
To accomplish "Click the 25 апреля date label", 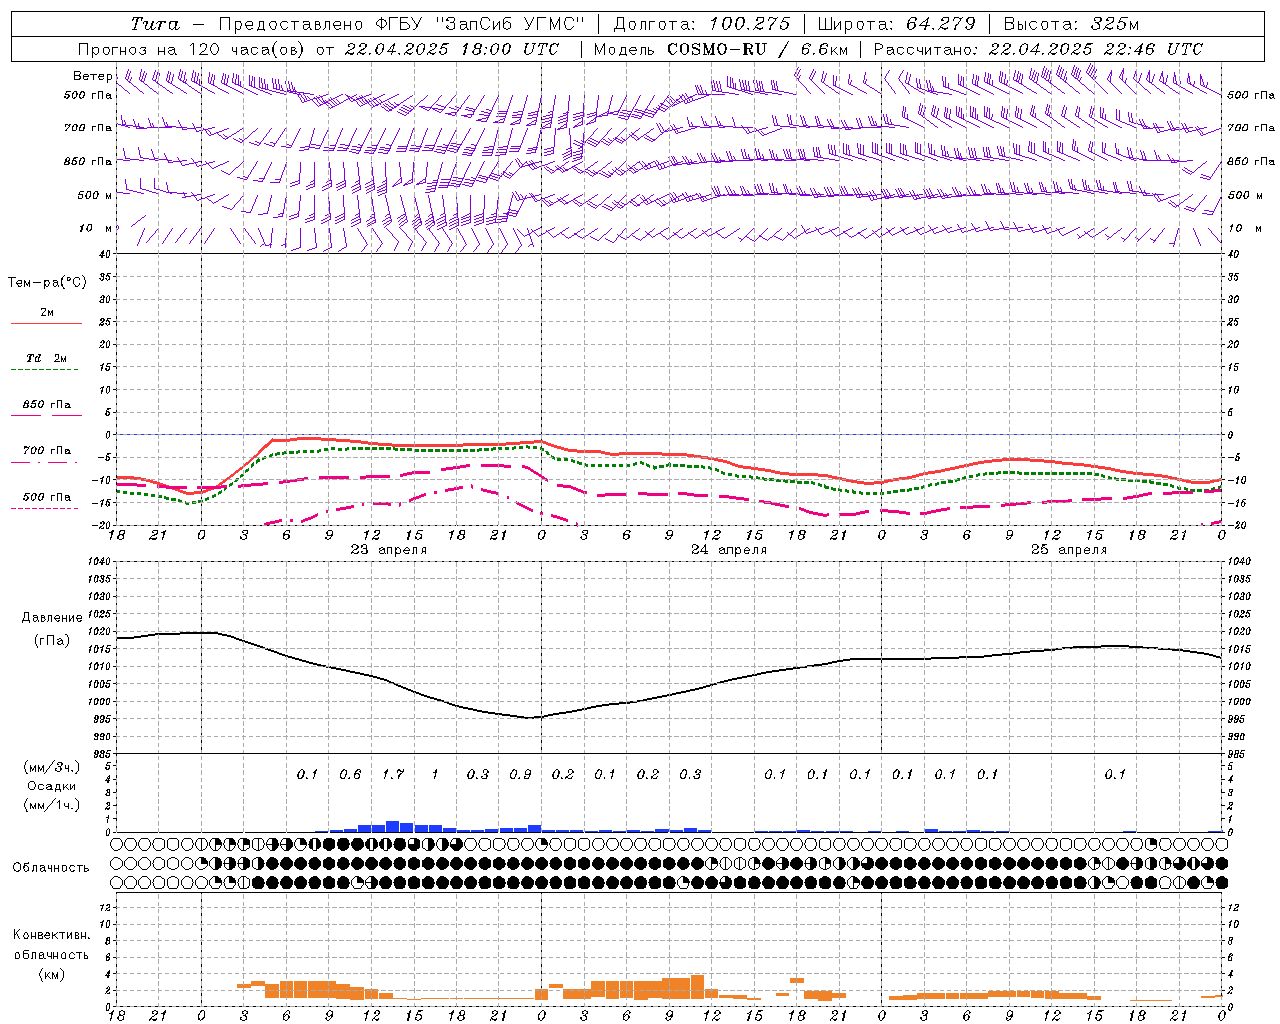I will tap(1069, 550).
